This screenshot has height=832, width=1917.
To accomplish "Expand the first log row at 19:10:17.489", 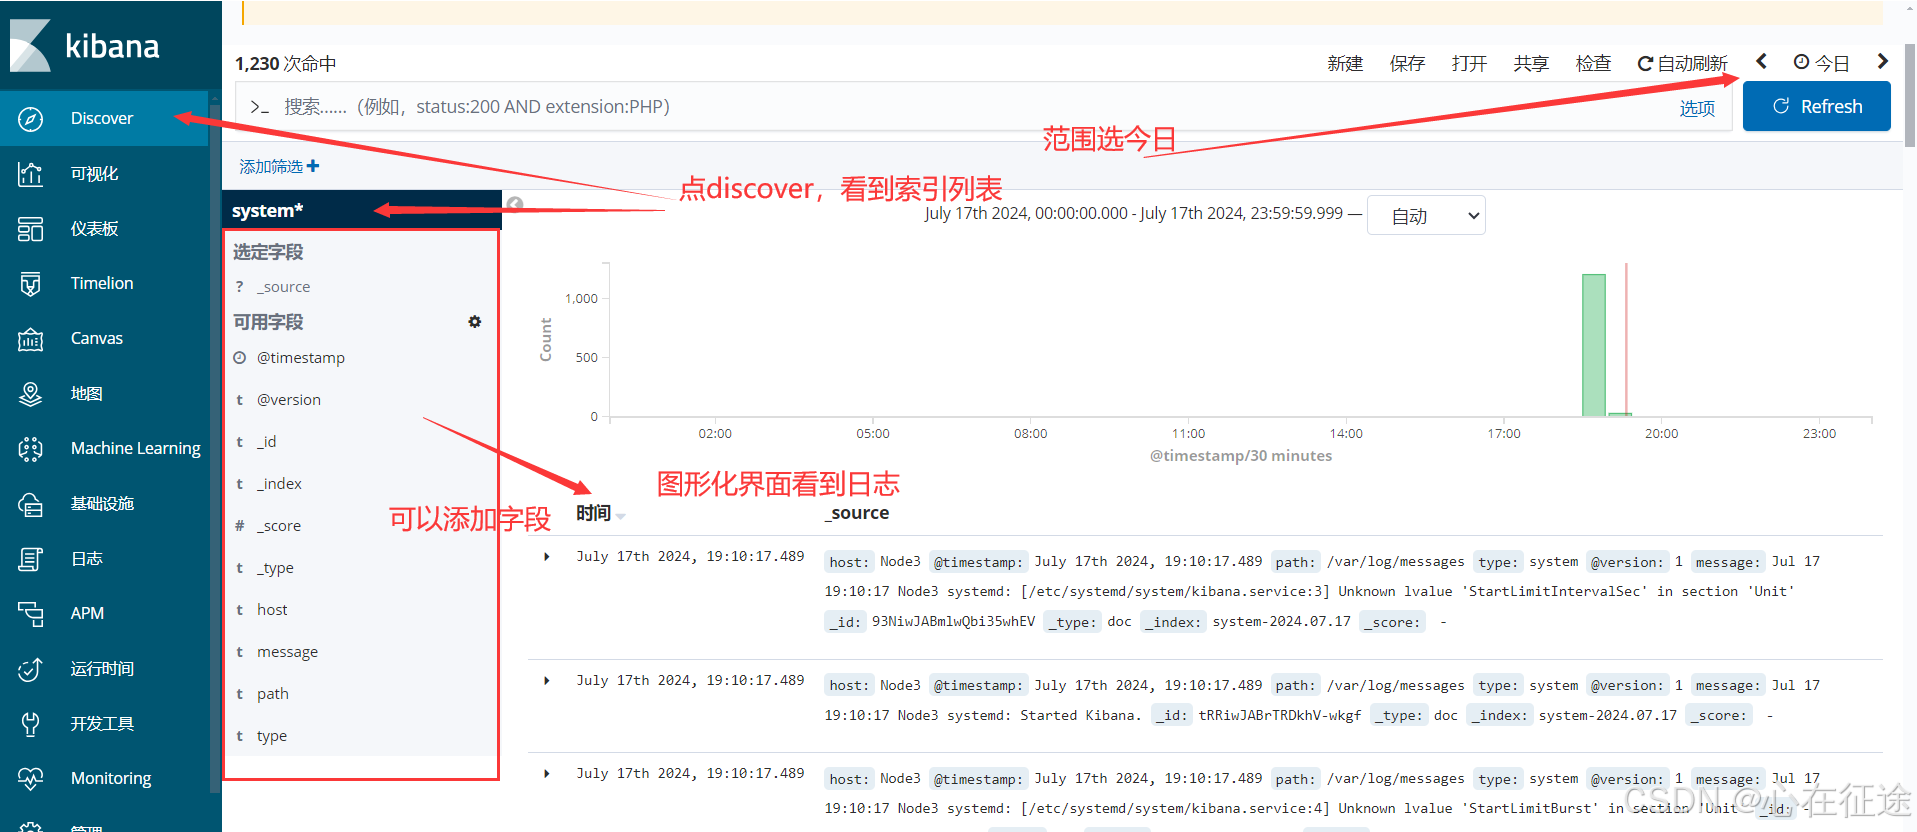I will [547, 557].
